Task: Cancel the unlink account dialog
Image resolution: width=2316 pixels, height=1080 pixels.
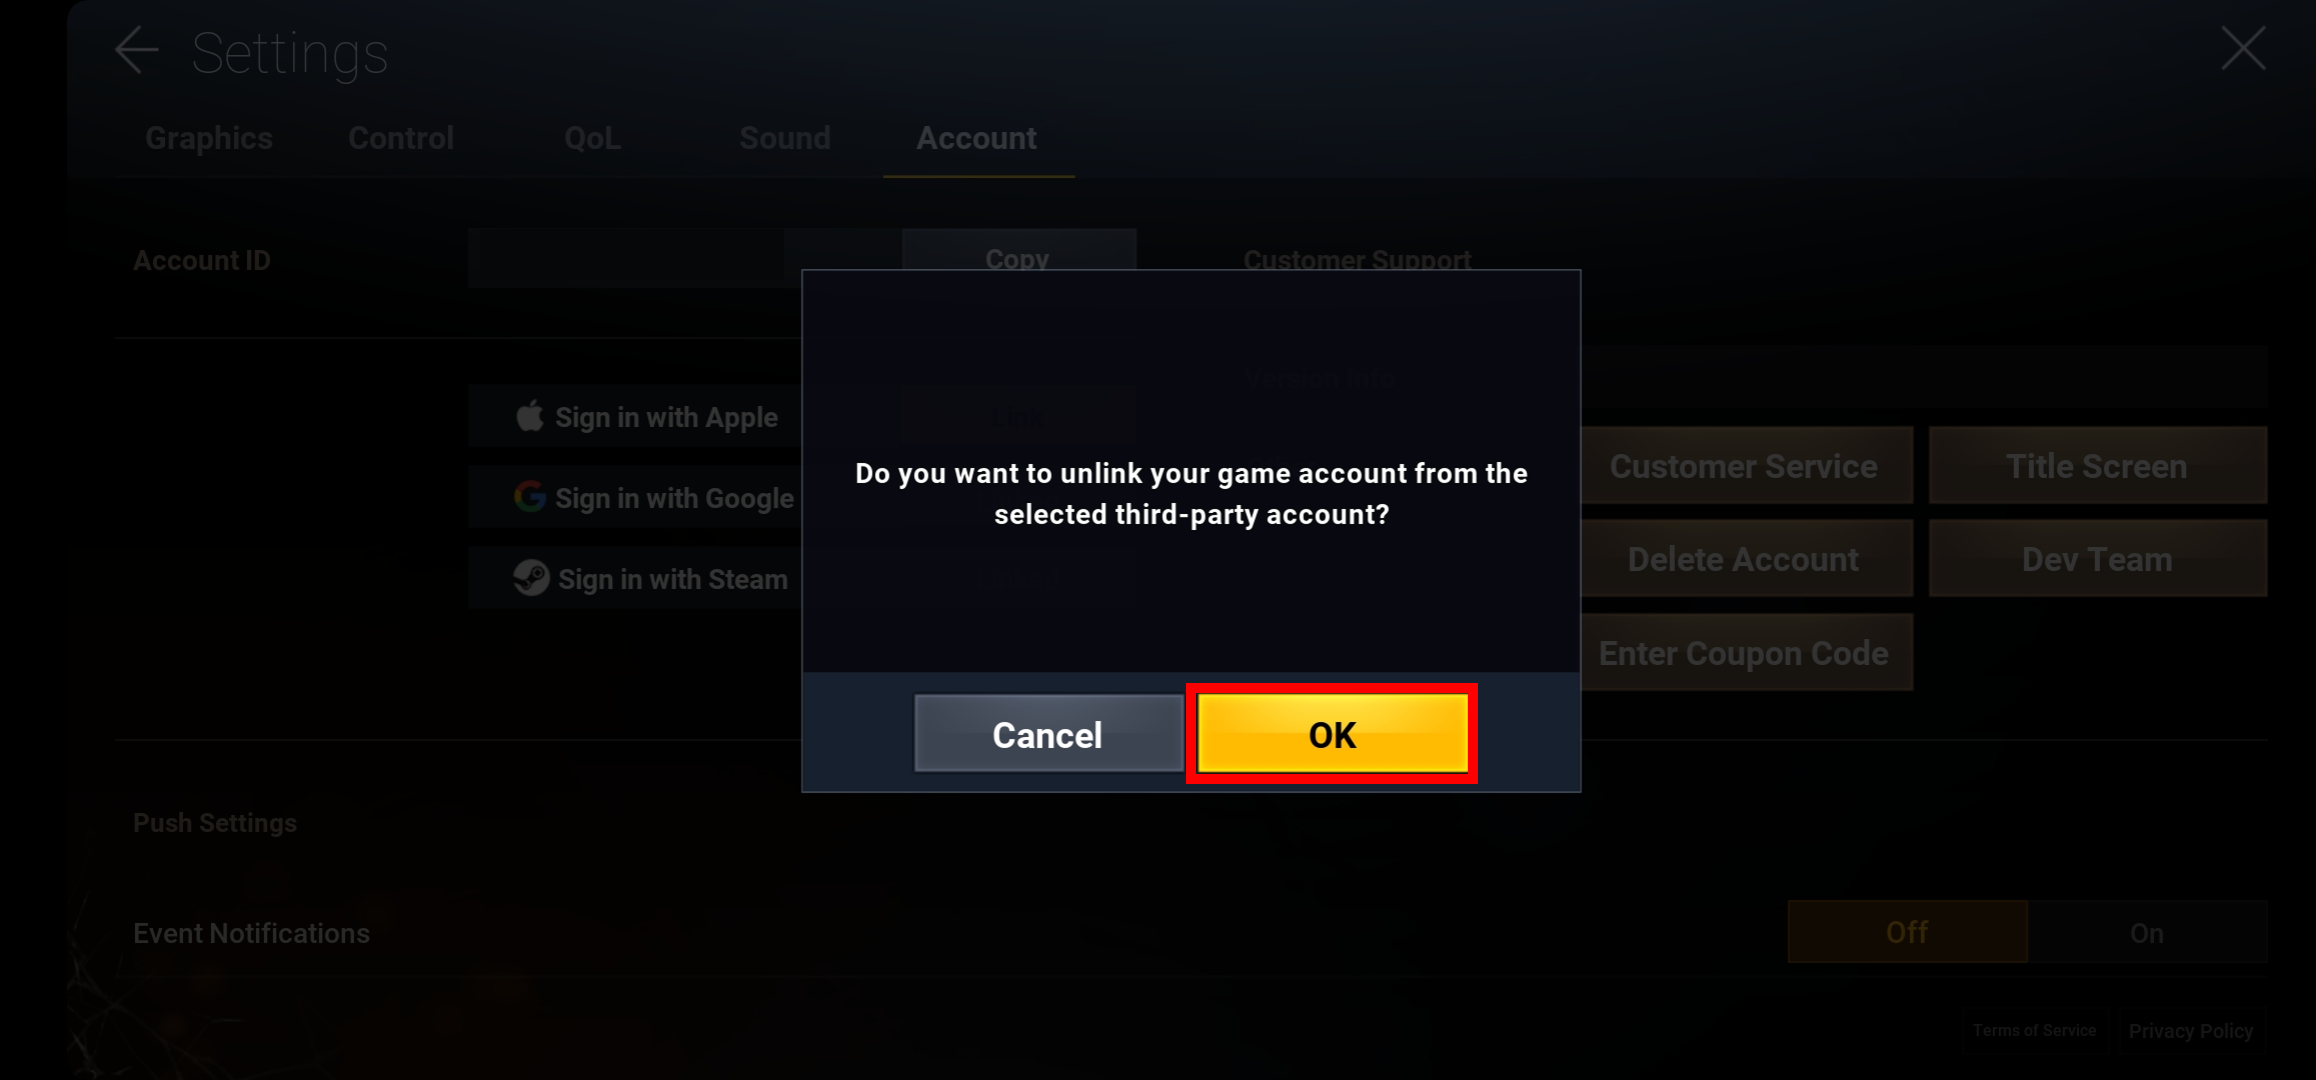Action: click(1048, 734)
